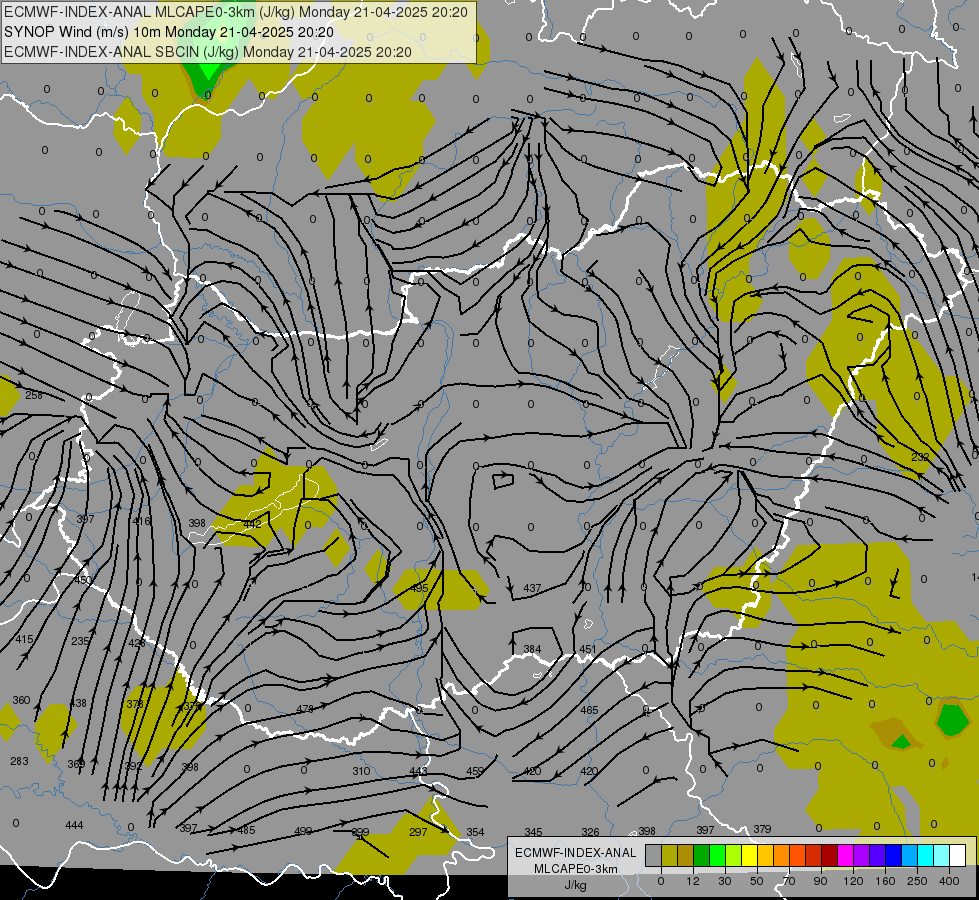
Task: Click the map value 354
Action: point(475,832)
